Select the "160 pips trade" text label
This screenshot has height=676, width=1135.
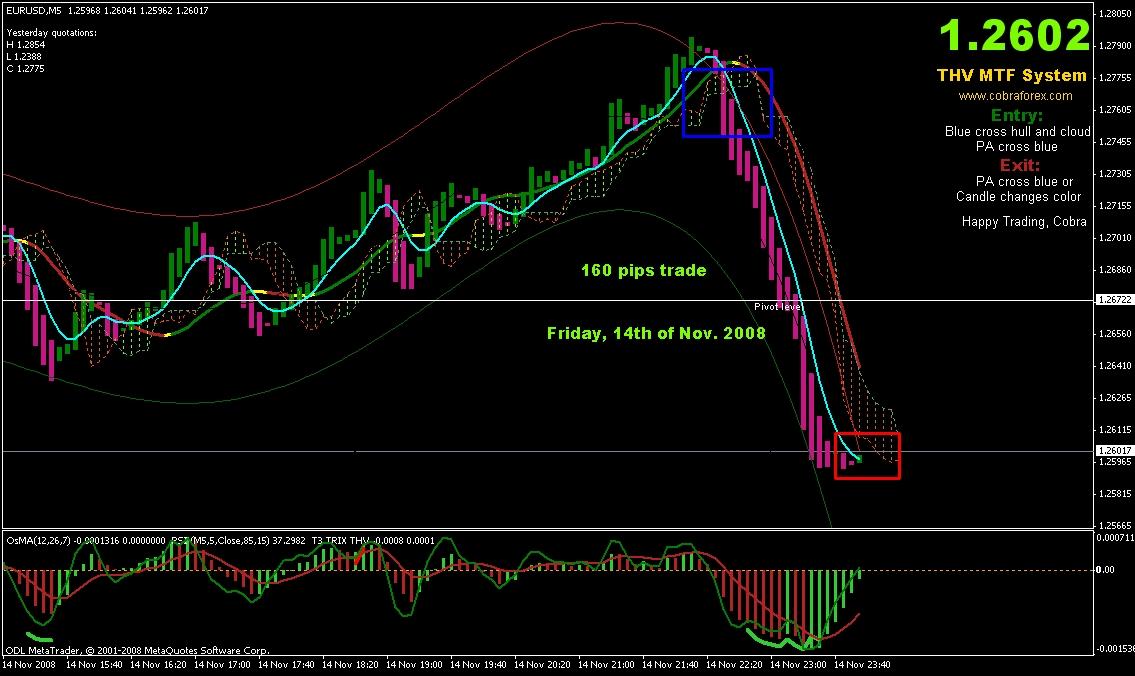coord(644,270)
